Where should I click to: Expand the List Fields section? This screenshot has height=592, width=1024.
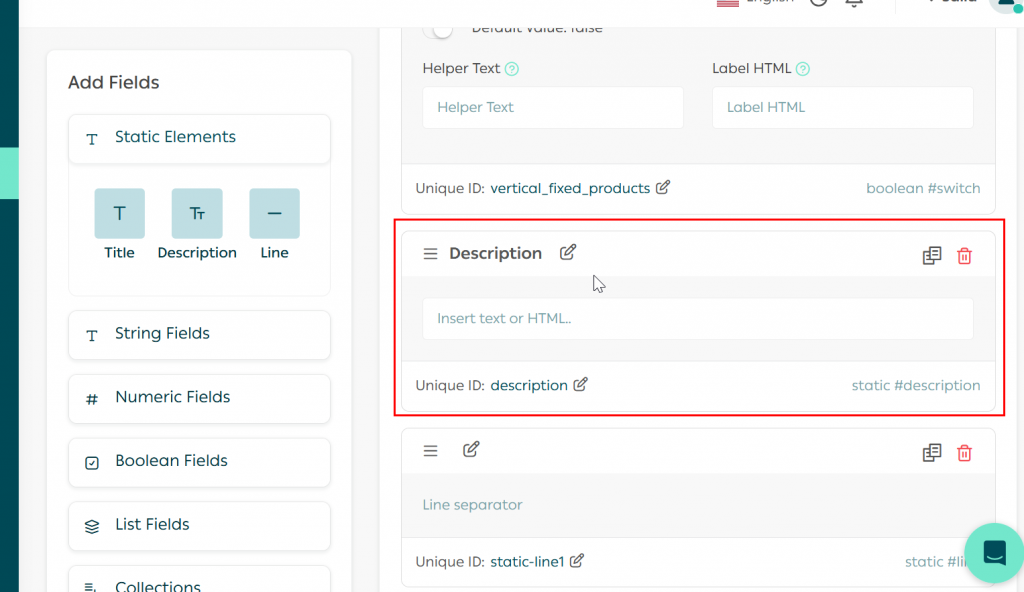(x=199, y=525)
